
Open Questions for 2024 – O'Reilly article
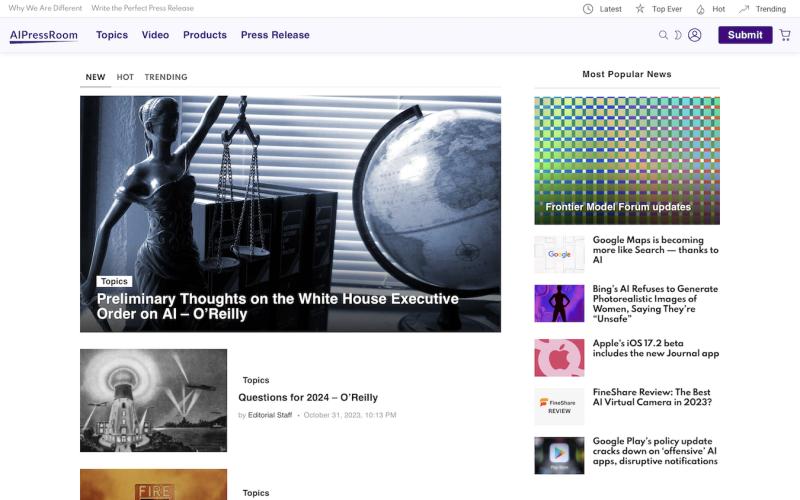coord(308,397)
